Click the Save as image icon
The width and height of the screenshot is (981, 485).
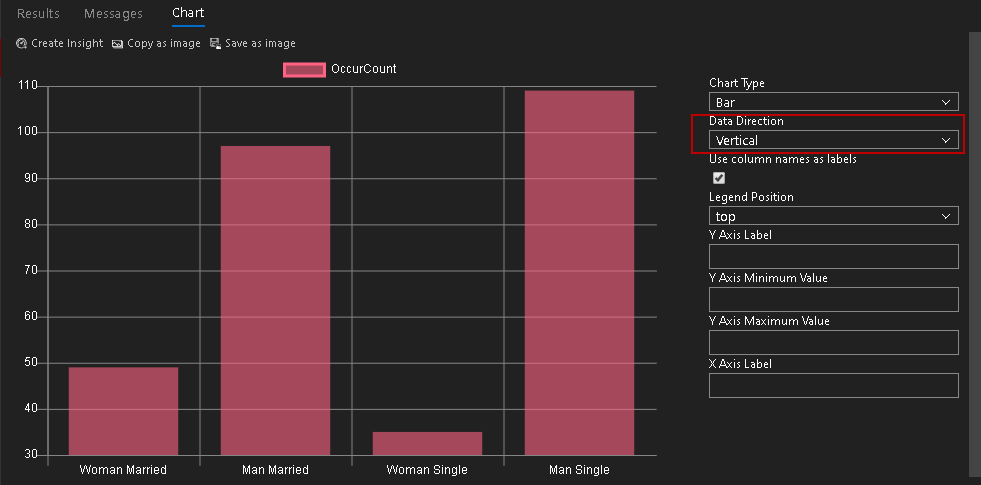click(216, 44)
